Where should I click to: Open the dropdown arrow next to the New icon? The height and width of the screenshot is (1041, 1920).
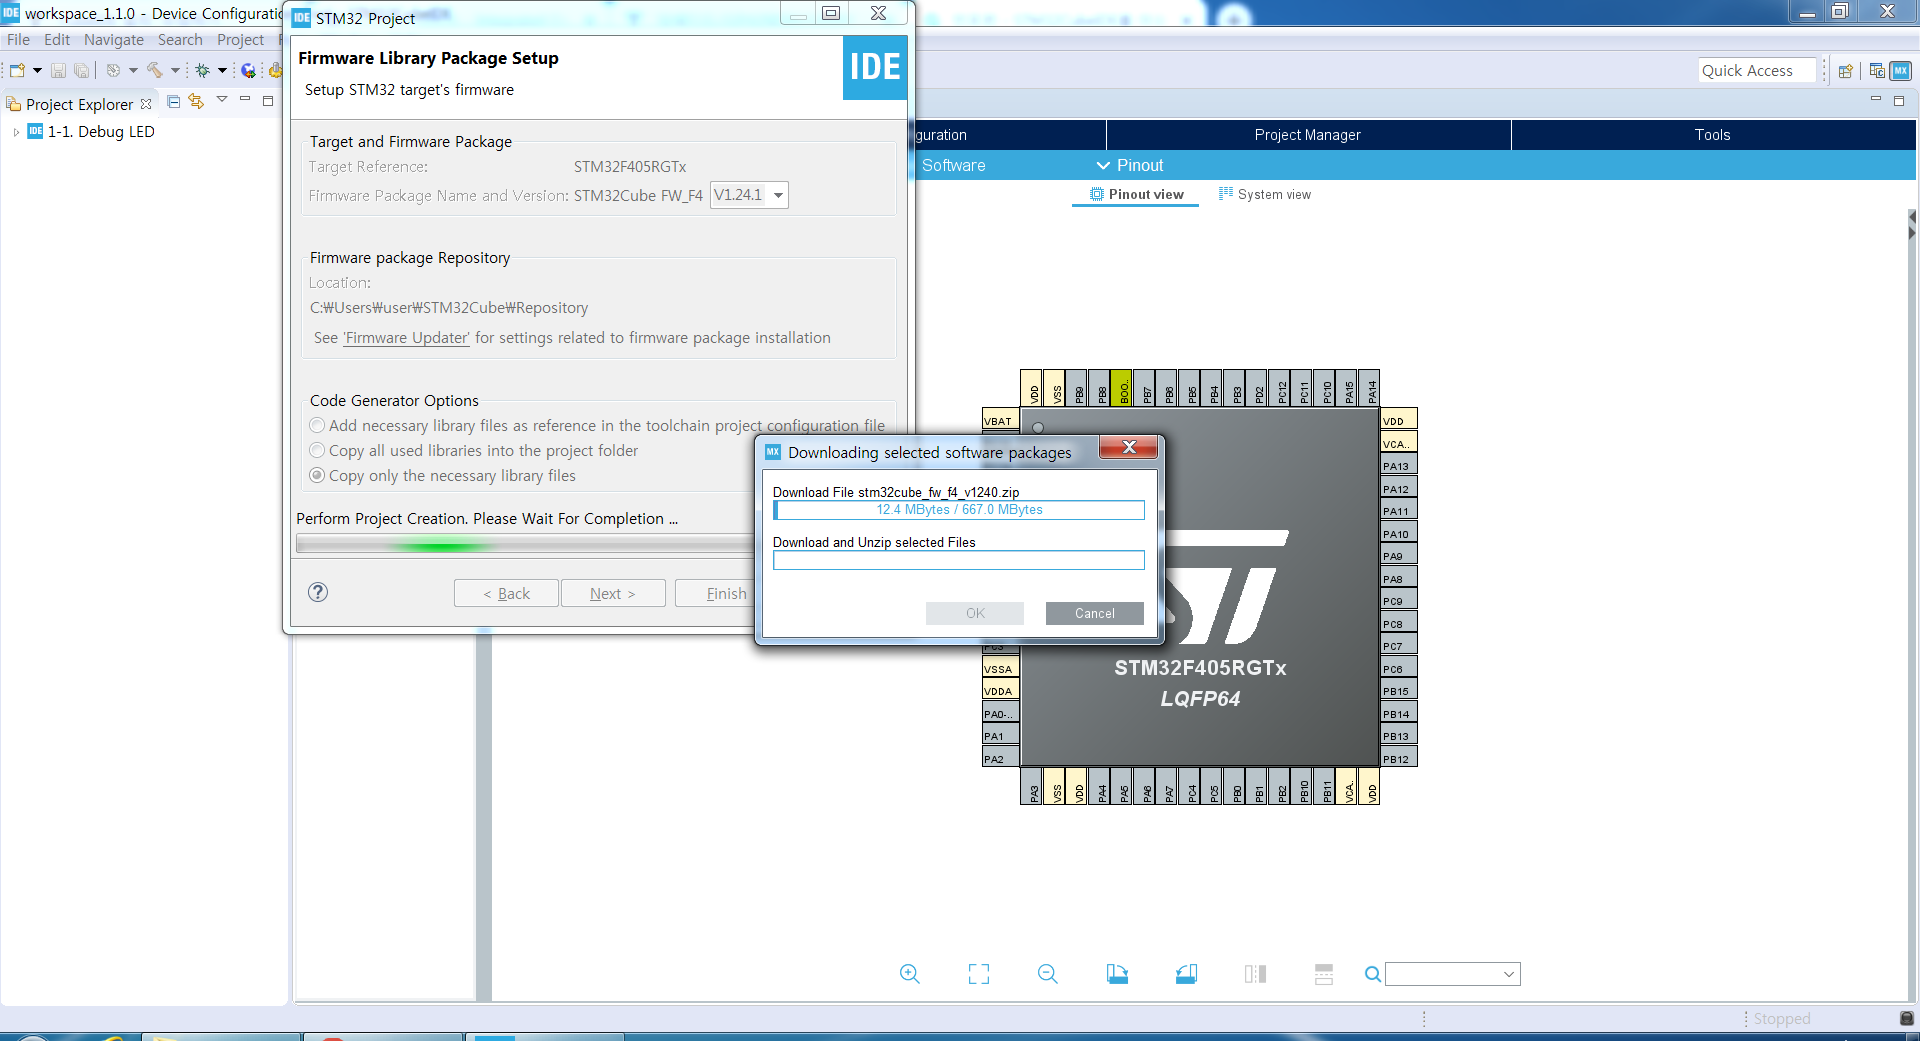point(37,70)
